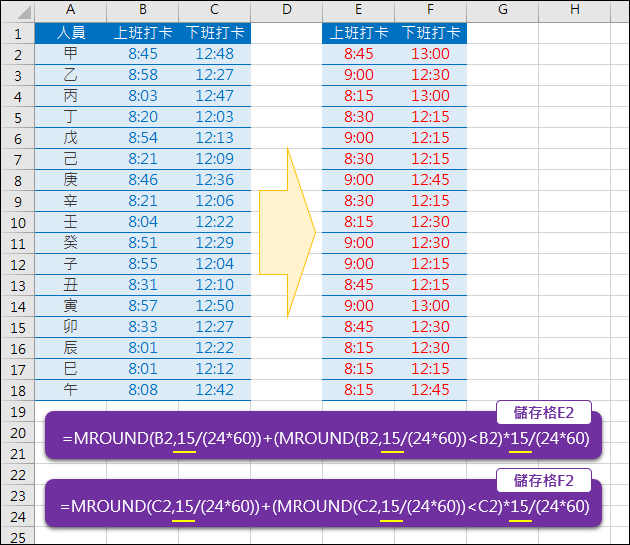Click the B2 MROUND formula text box
The width and height of the screenshot is (630, 545).
pos(323,435)
